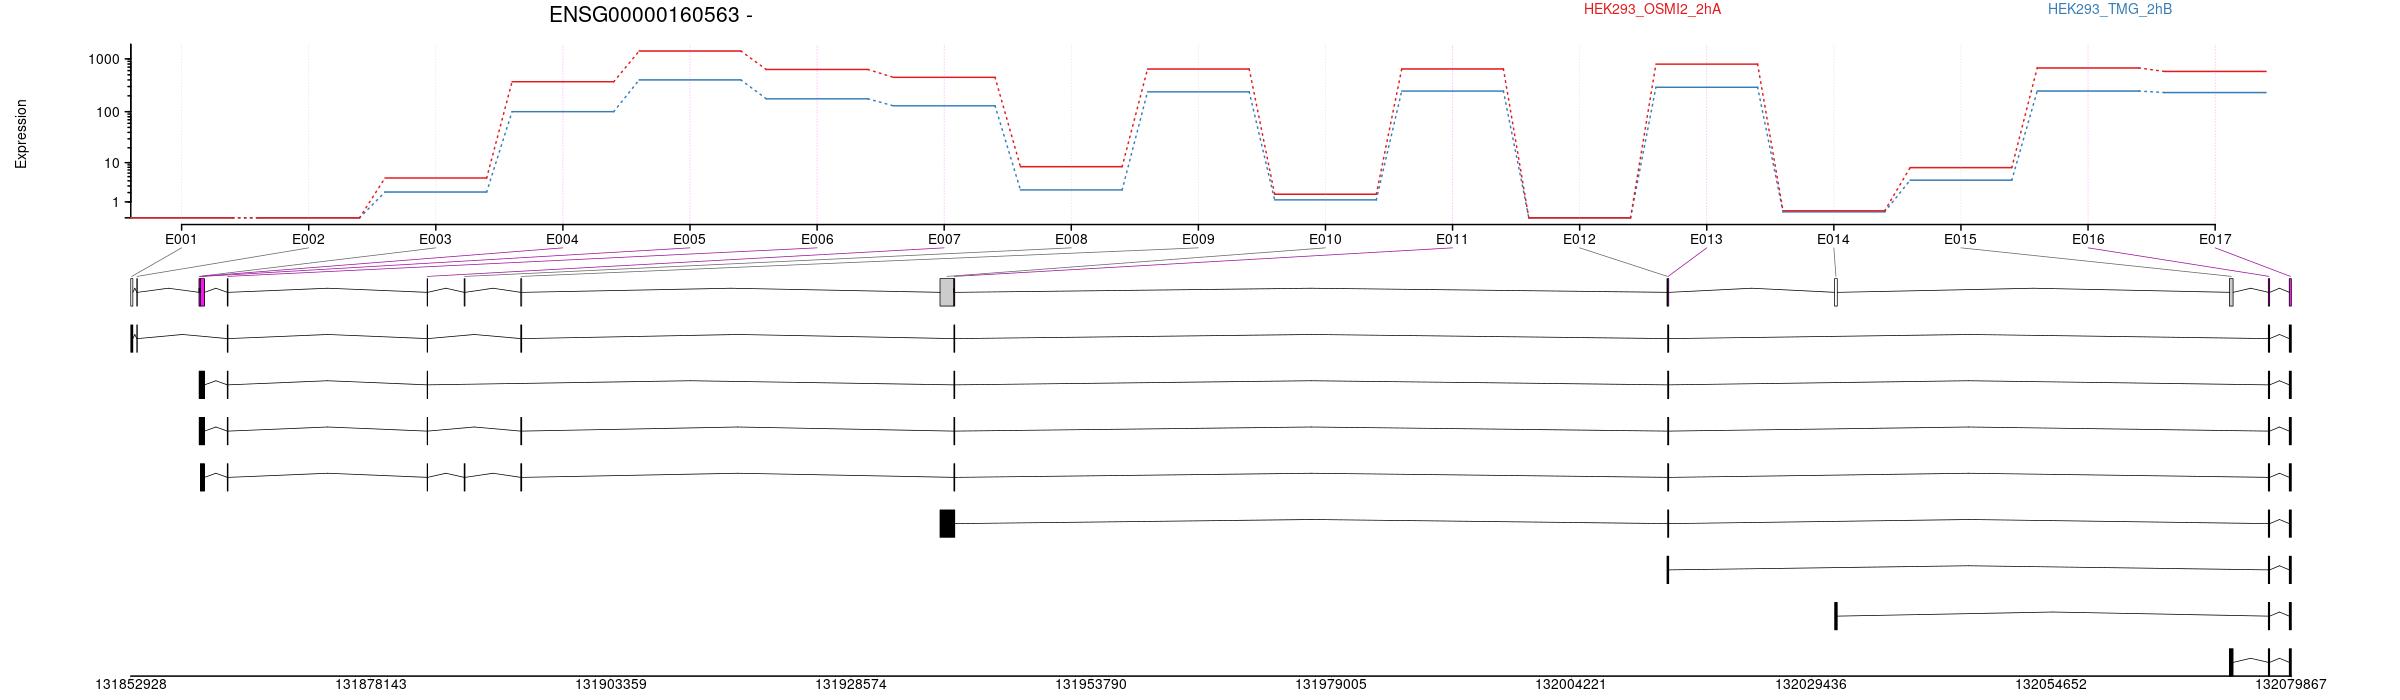This screenshot has height=700, width=2400.
Task: Click exon label E006
Action: pyautogui.click(x=817, y=239)
